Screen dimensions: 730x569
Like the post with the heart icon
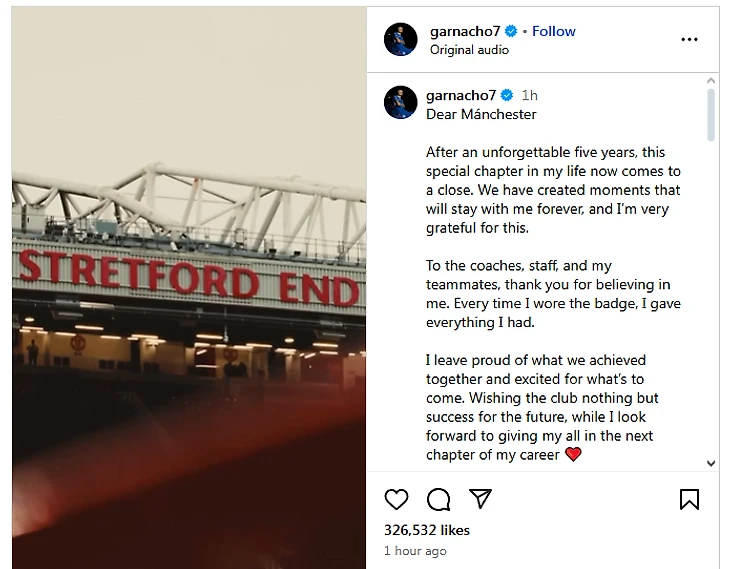(397, 499)
